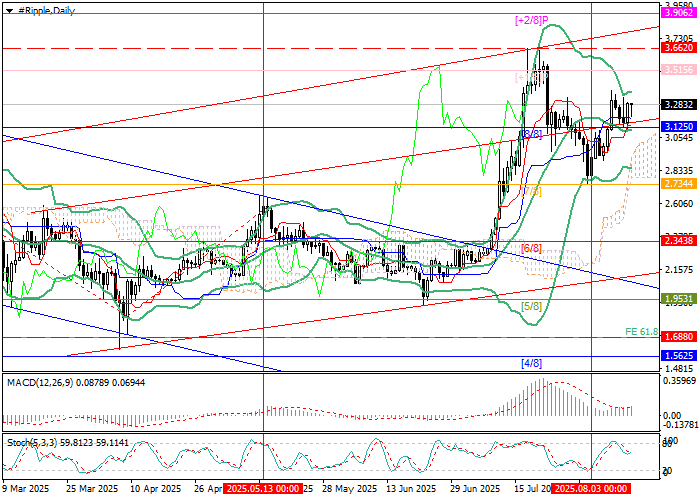Select the [5/8] Murrey level label

tap(532, 306)
